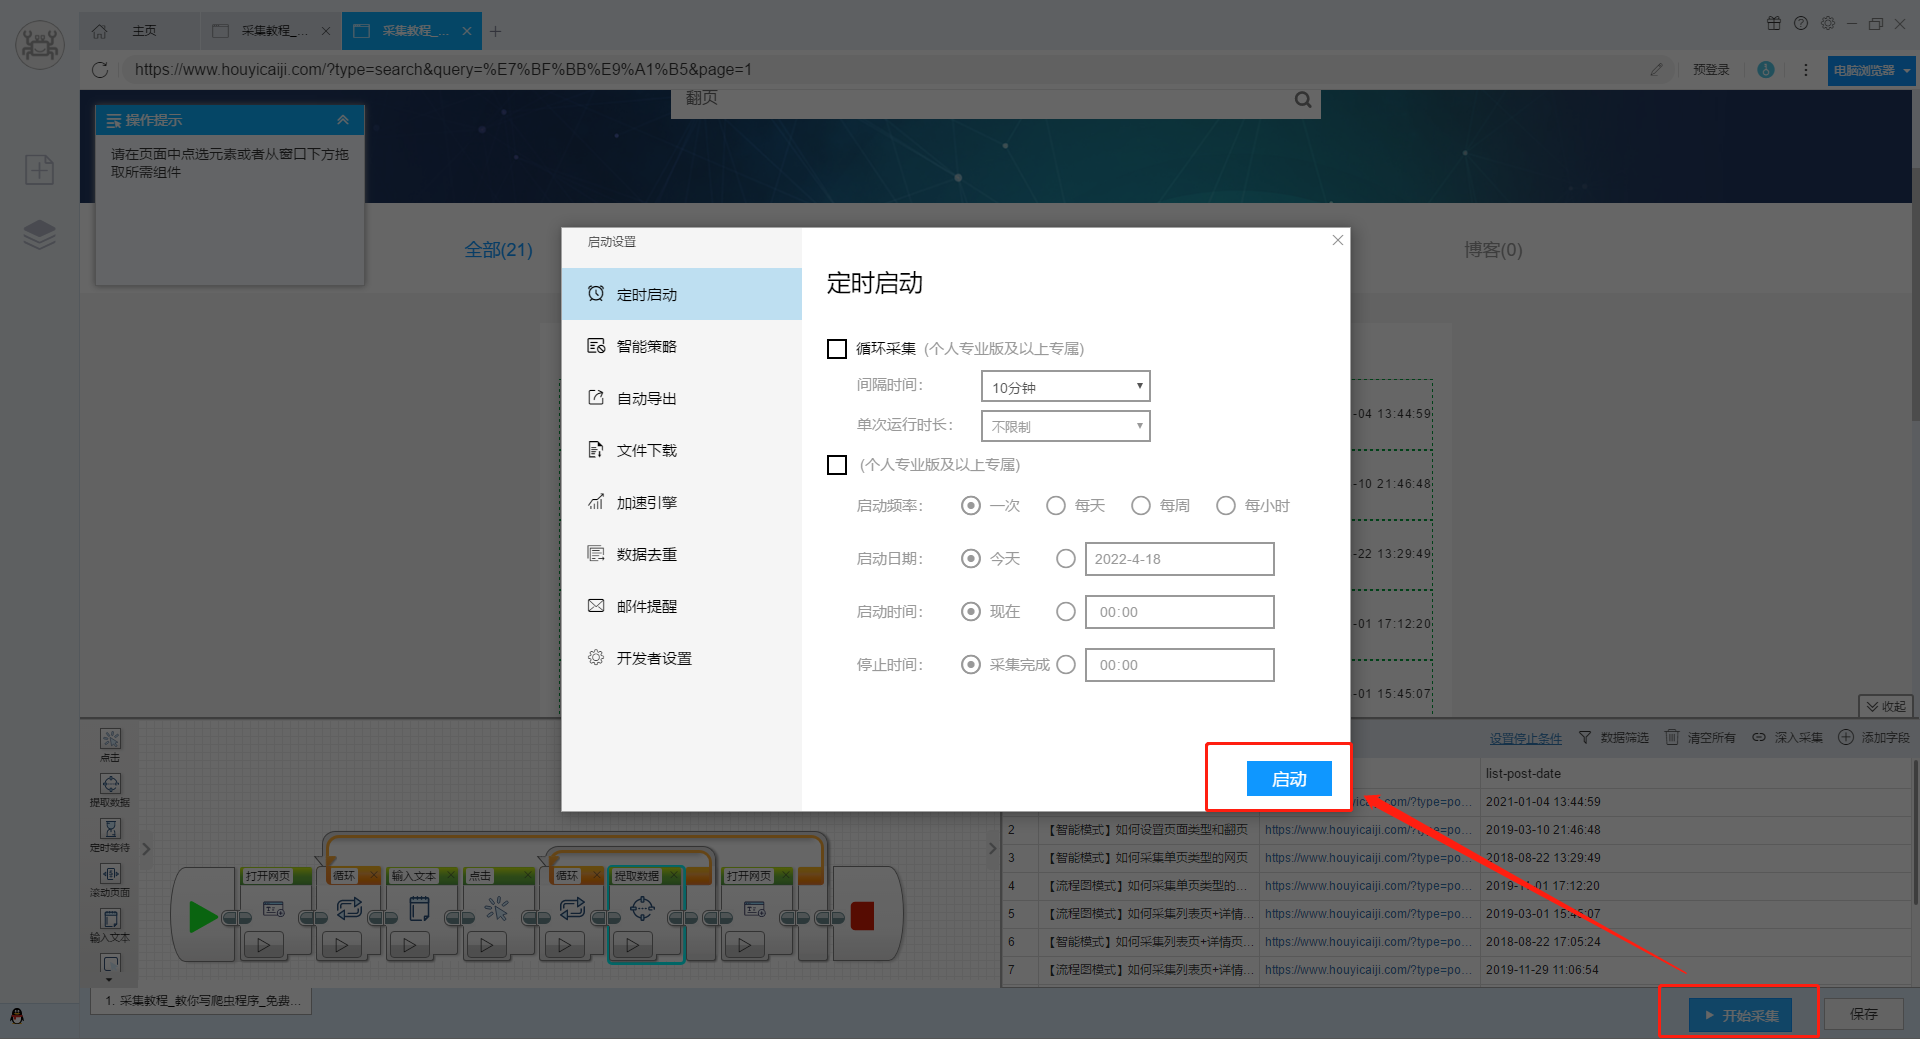The height and width of the screenshot is (1039, 1920).
Task: Open the 单次运行时长 dropdown showing 不限制
Action: pyautogui.click(x=1066, y=426)
